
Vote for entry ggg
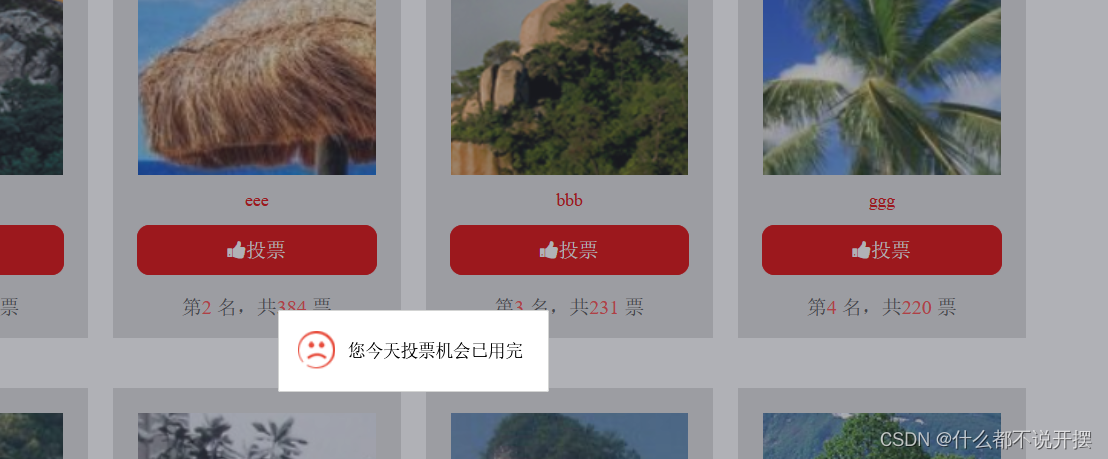pyautogui.click(x=882, y=250)
